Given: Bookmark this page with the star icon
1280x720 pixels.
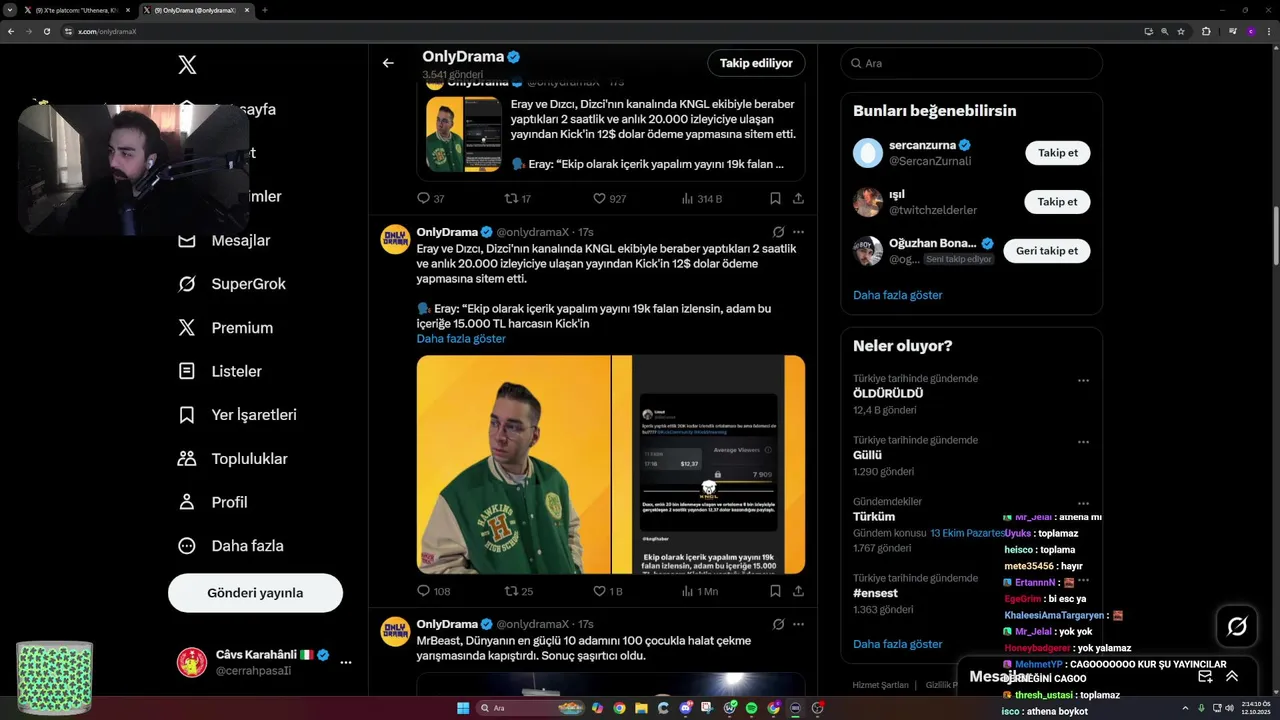Looking at the screenshot, I should [1181, 31].
